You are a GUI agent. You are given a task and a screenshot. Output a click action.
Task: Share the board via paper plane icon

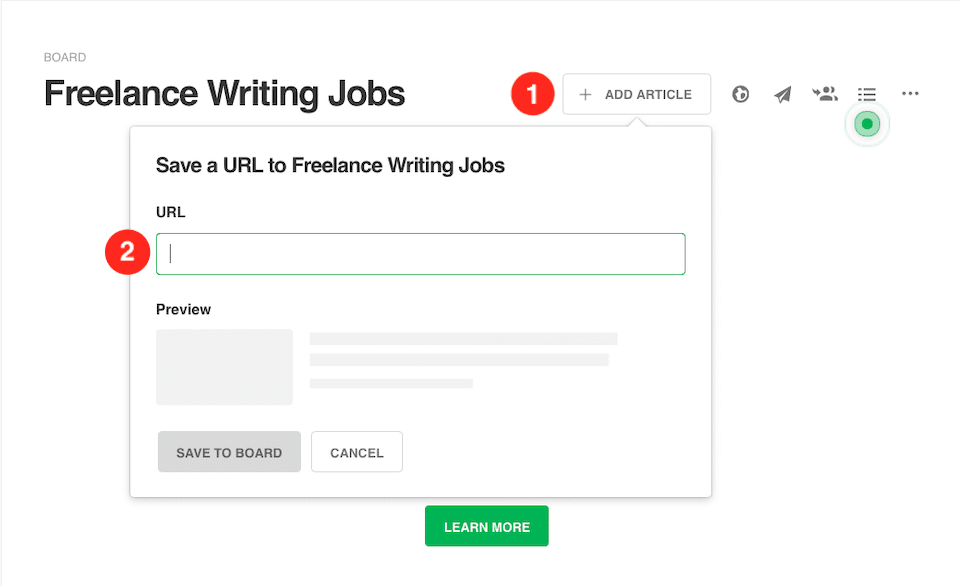coord(782,93)
